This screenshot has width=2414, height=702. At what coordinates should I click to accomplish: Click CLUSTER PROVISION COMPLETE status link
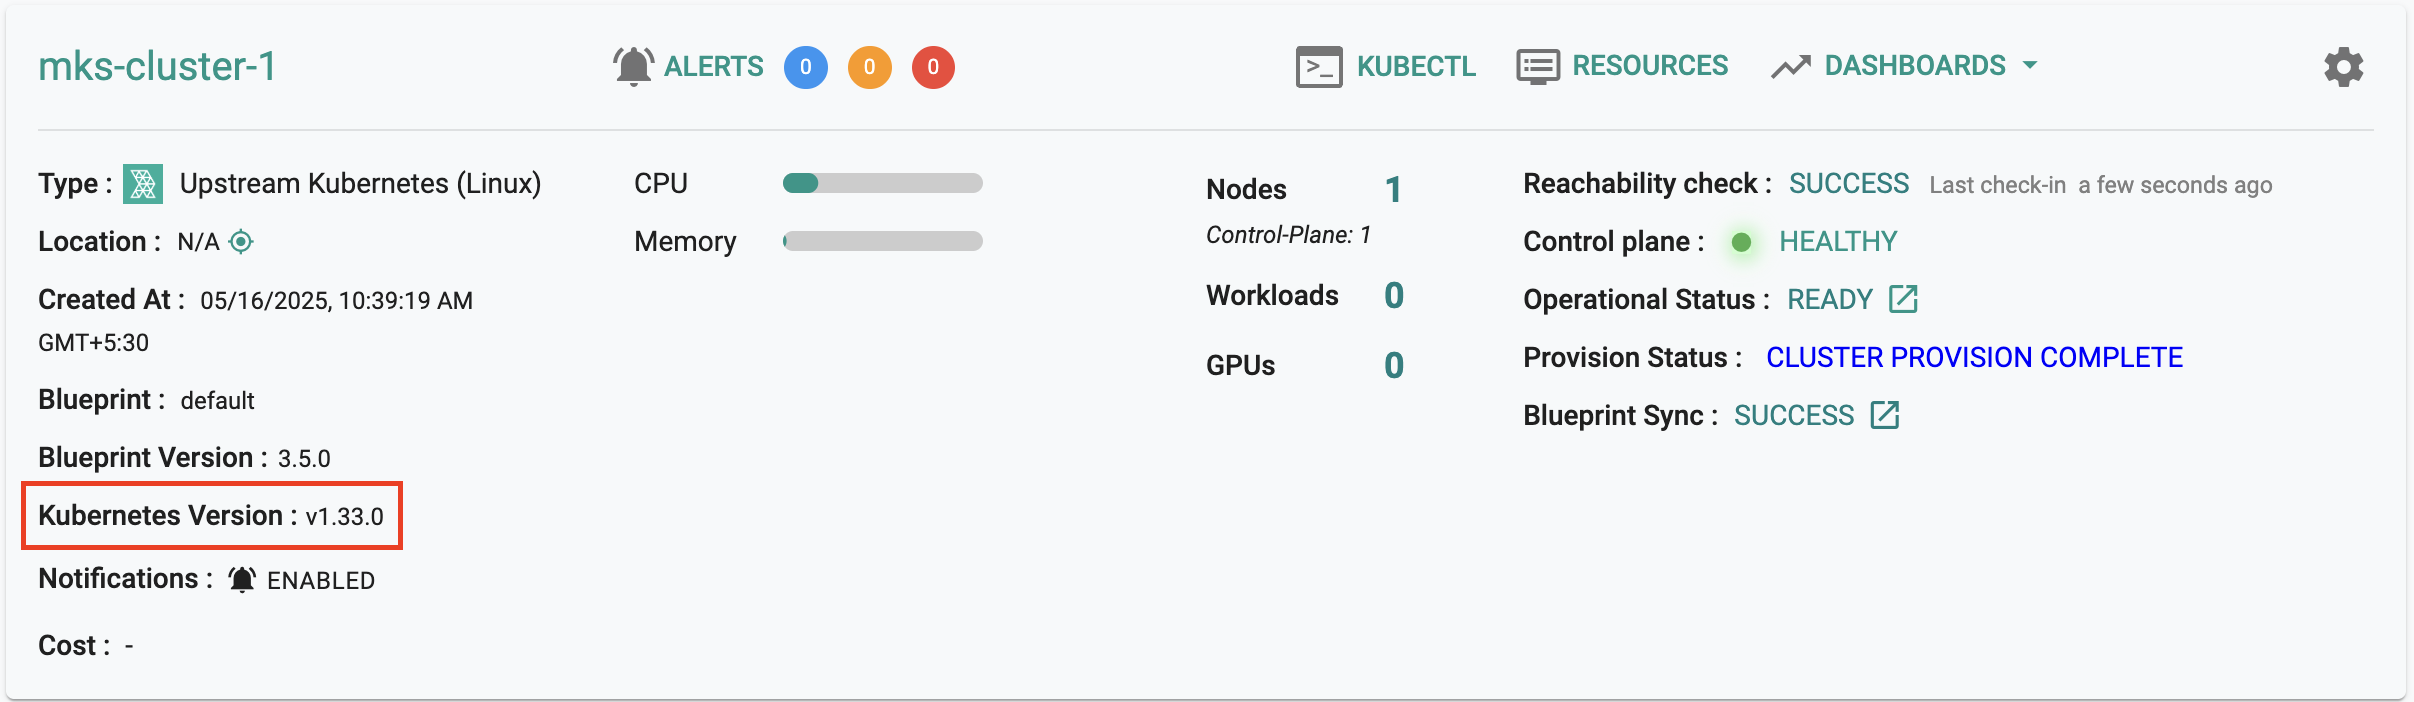coord(1974,357)
